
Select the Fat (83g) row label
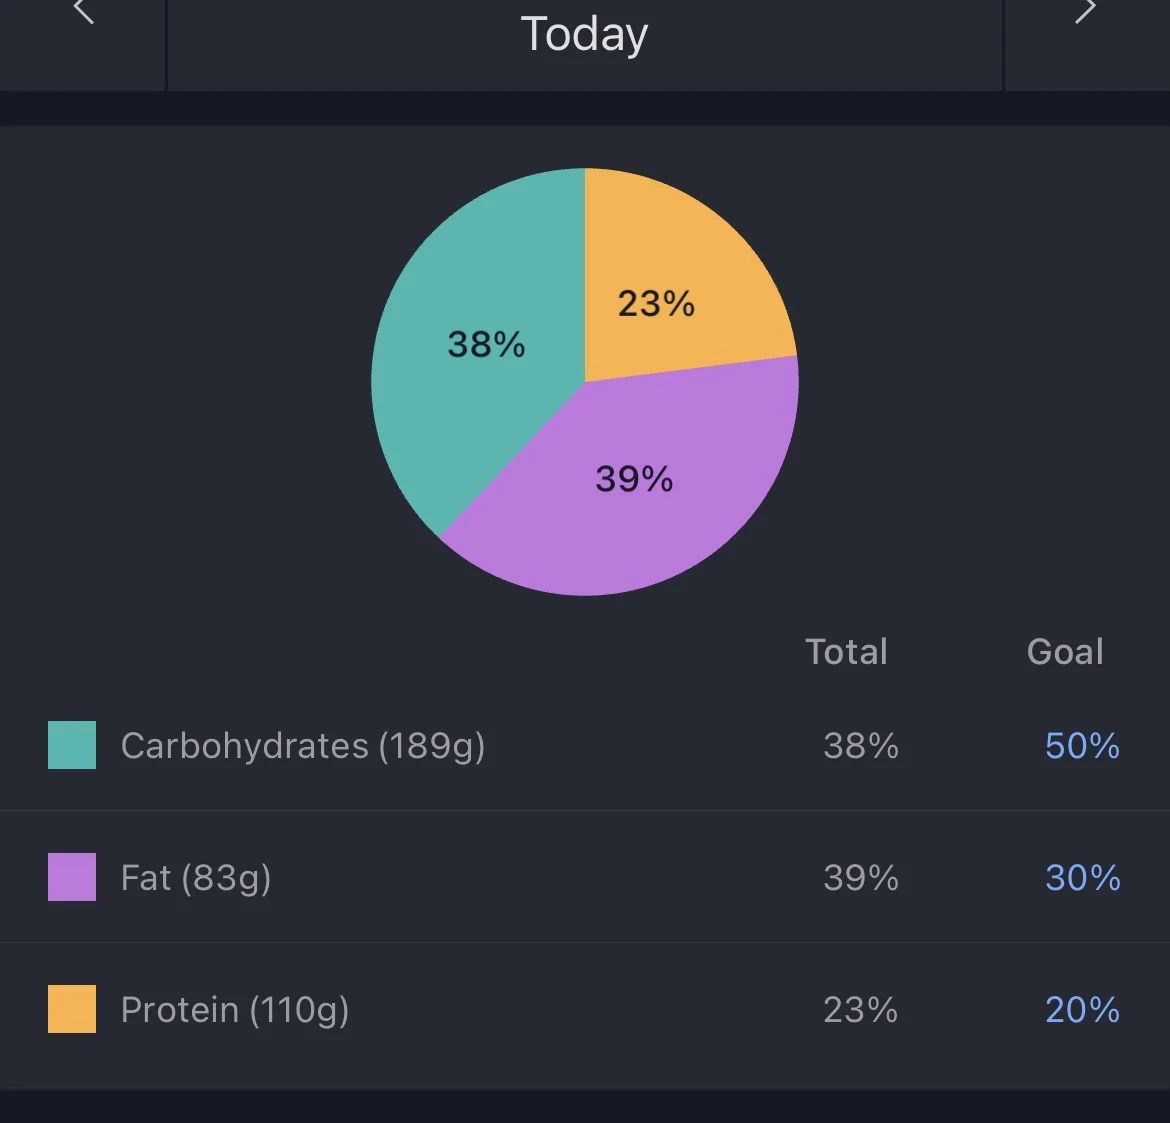coord(196,878)
